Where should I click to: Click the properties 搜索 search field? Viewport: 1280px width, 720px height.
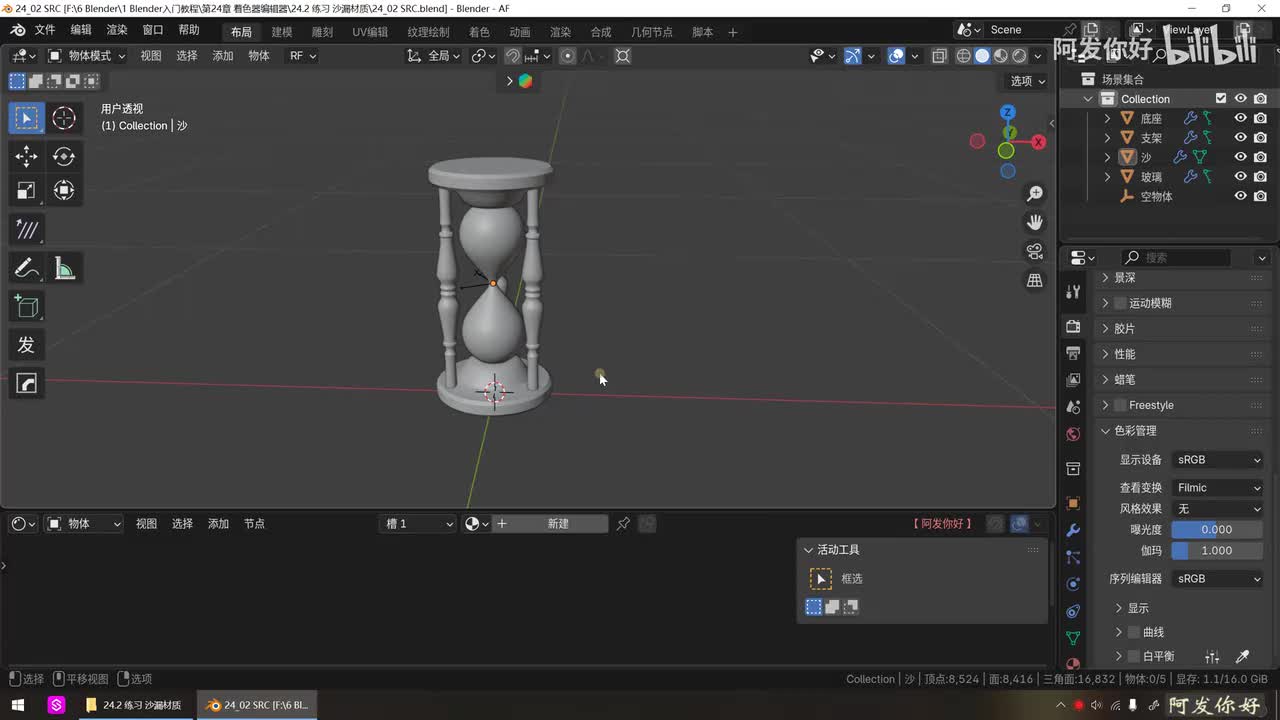pyautogui.click(x=1177, y=257)
